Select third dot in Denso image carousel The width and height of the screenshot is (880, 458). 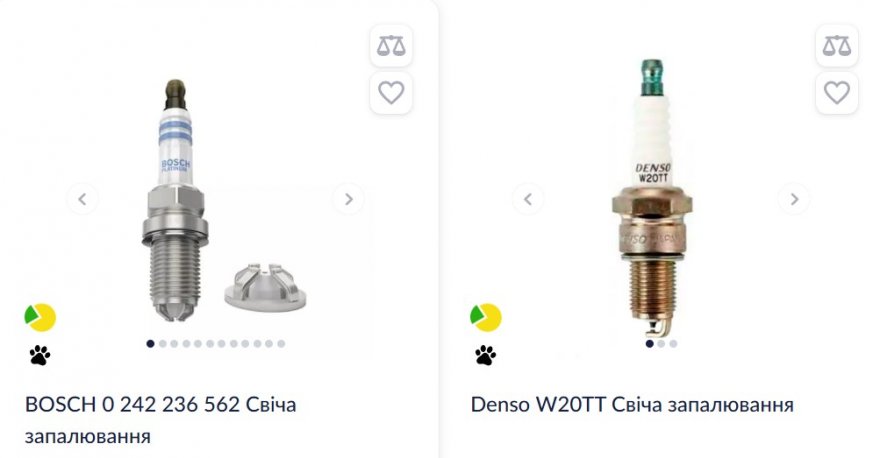click(673, 344)
